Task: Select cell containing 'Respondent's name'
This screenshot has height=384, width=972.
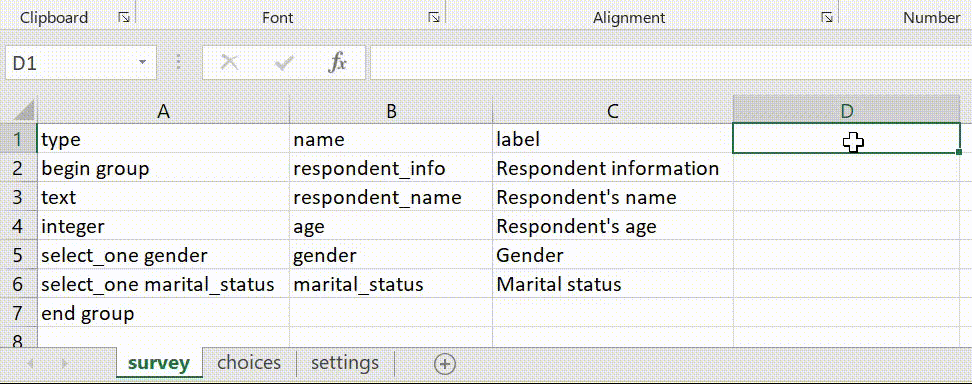Action: pyautogui.click(x=612, y=197)
